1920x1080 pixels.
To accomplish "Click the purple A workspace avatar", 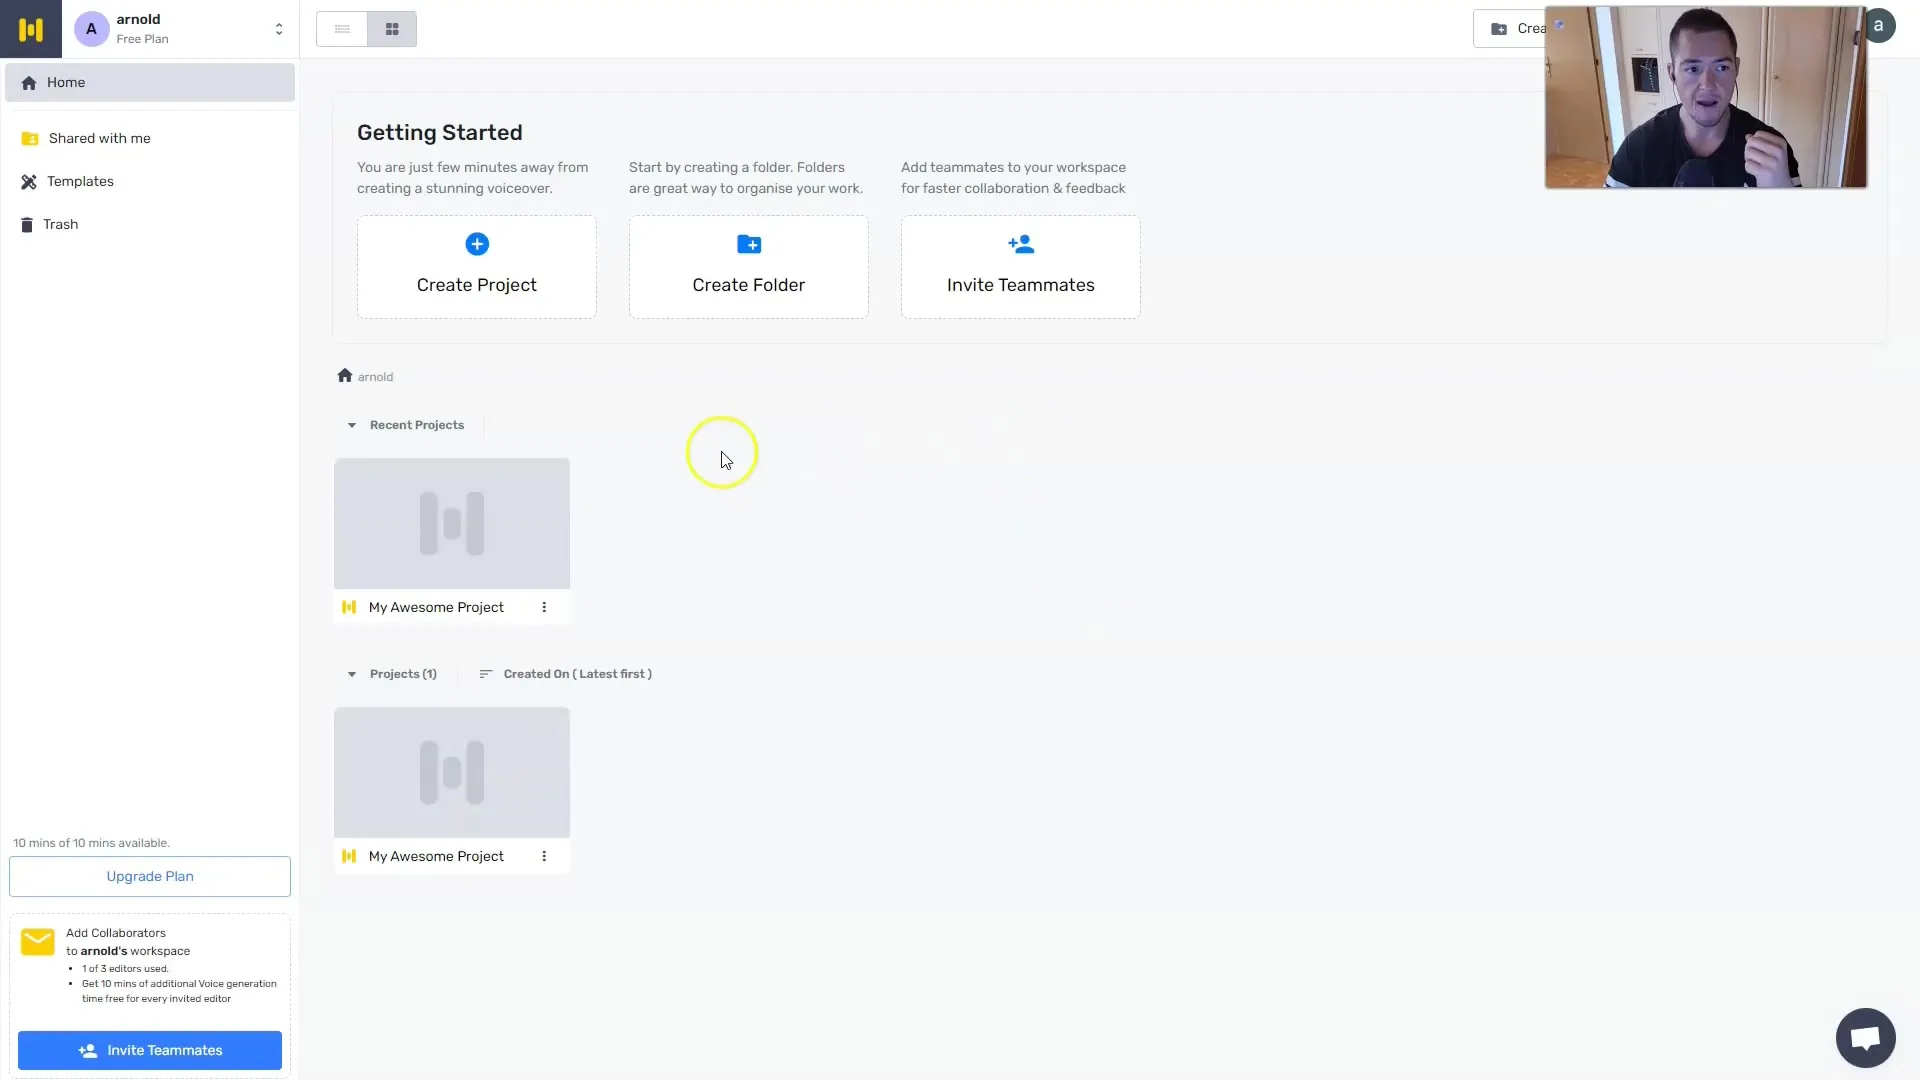I will pos(91,29).
